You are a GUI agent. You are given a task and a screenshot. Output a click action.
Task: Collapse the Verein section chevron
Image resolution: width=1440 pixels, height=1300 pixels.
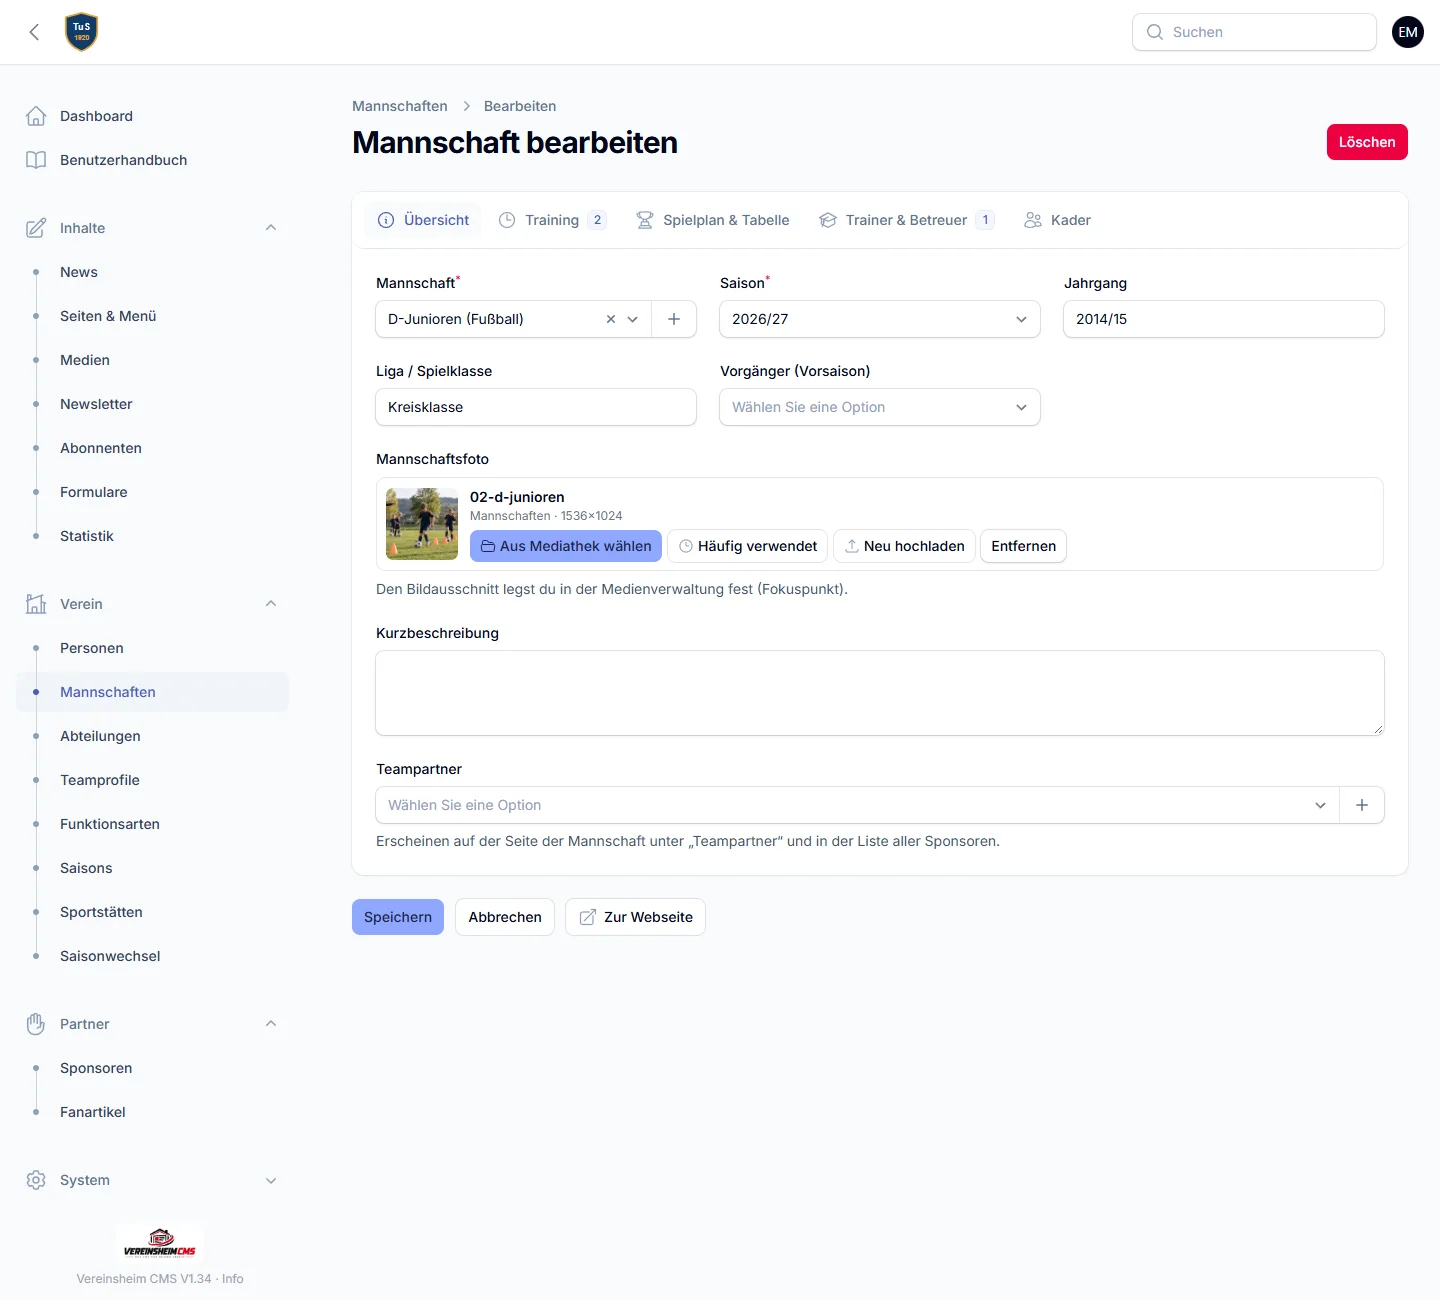click(271, 604)
